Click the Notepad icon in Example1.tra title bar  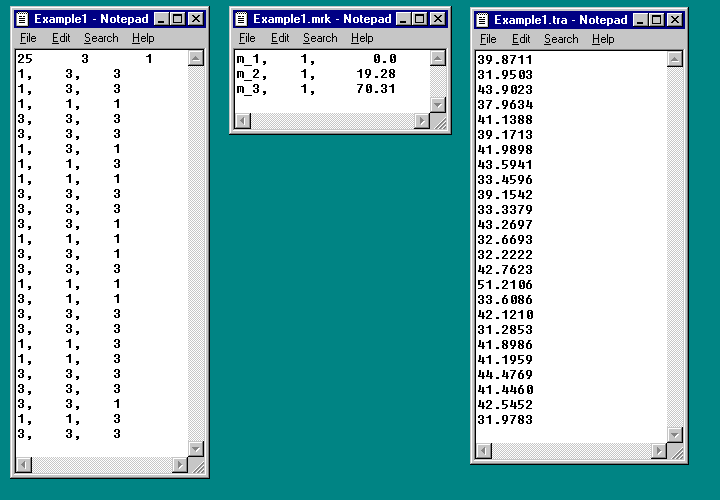point(482,20)
